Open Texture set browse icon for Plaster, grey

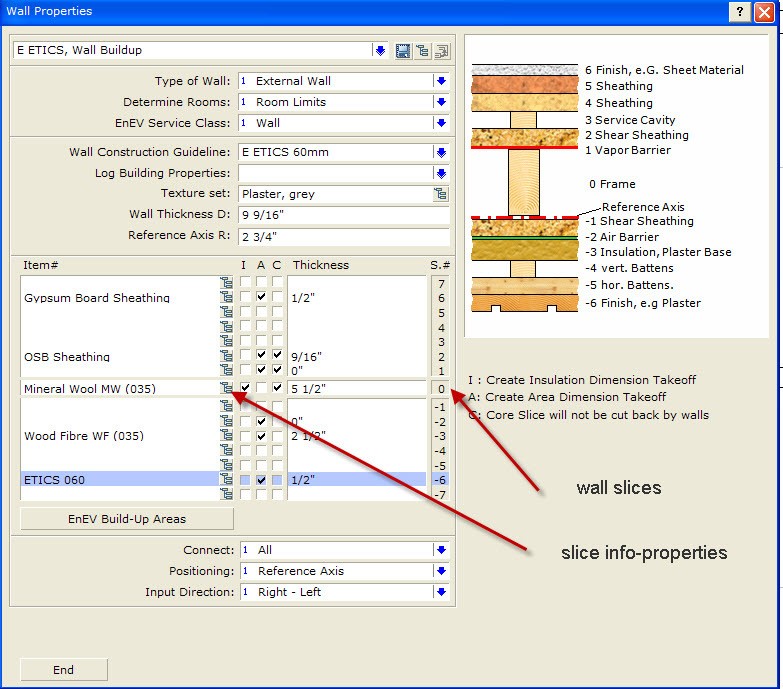point(440,194)
